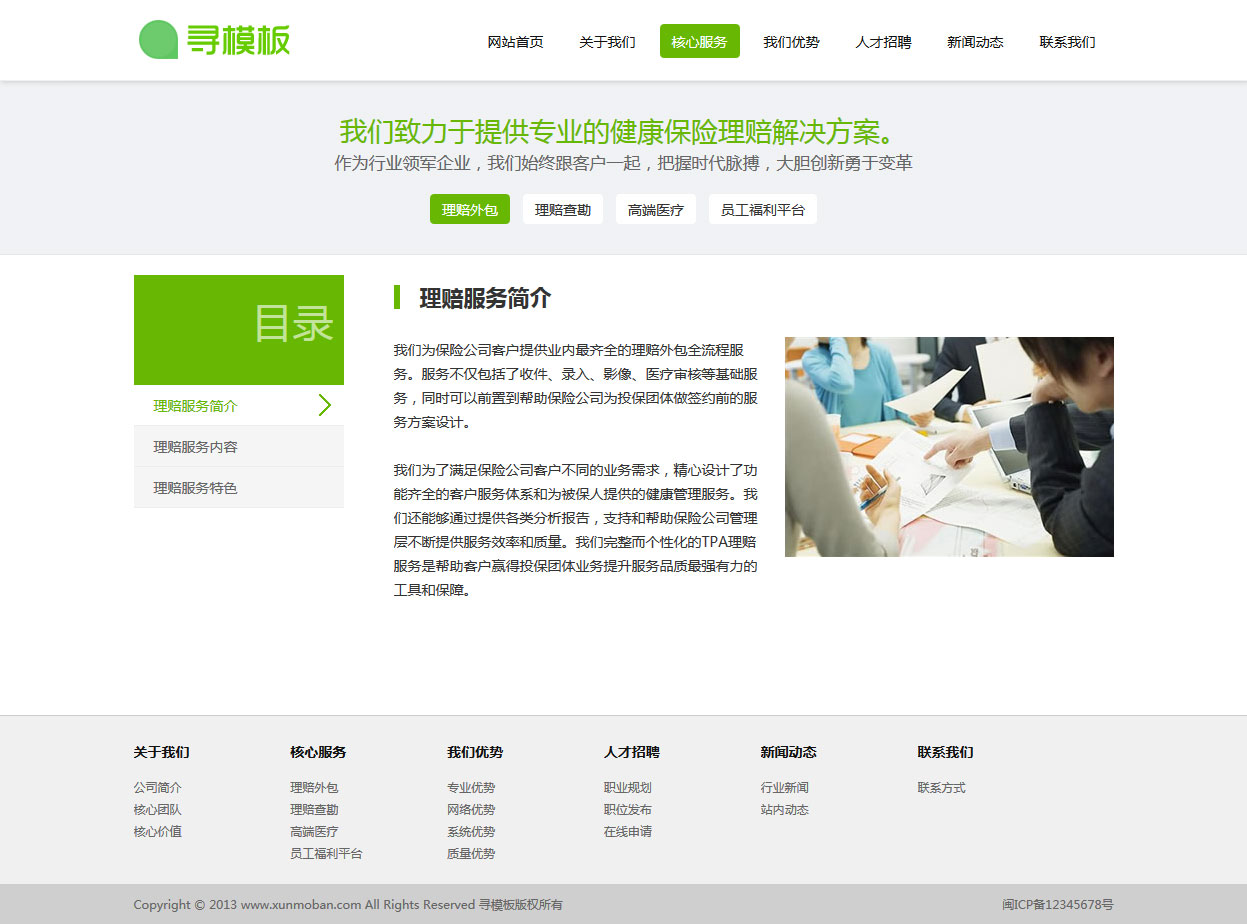Click the 我们优势 heading in the footer
Image resolution: width=1247 pixels, height=924 pixels.
[x=475, y=752]
